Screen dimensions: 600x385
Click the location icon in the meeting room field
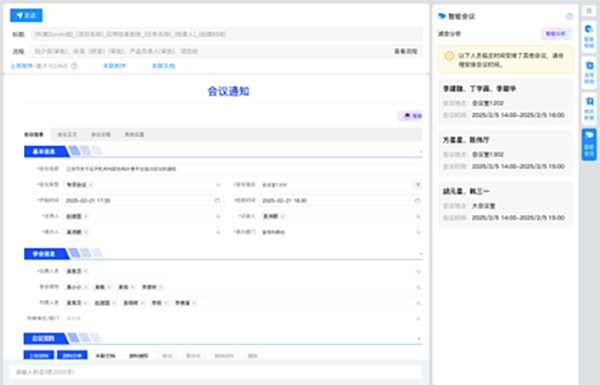pyautogui.click(x=417, y=185)
